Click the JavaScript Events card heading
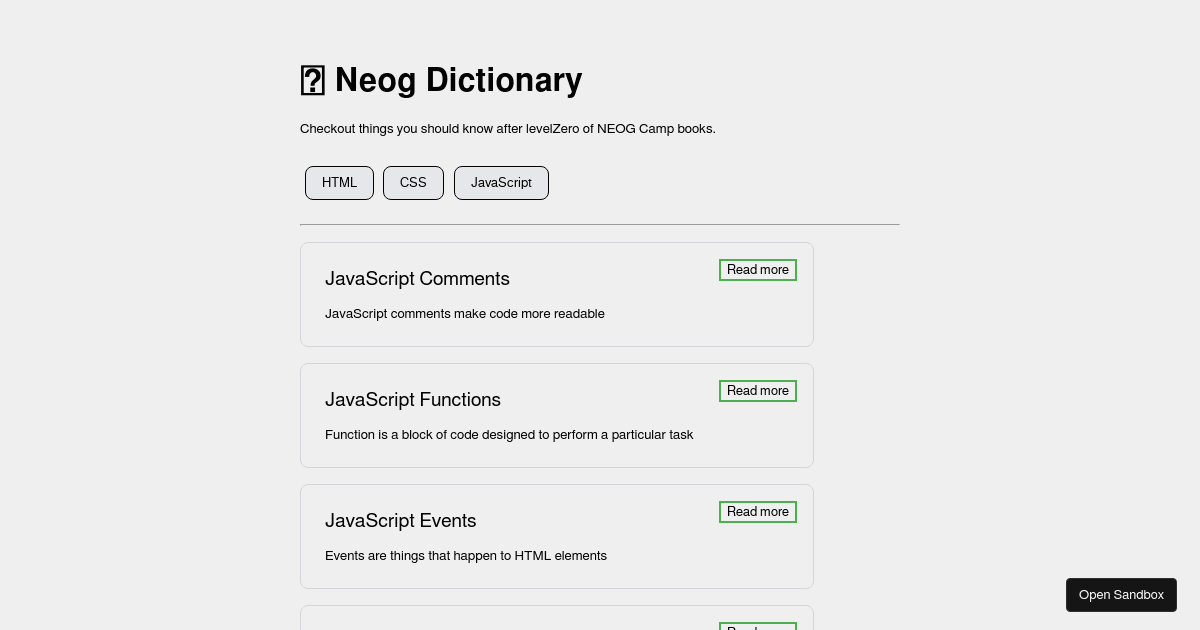 [400, 521]
